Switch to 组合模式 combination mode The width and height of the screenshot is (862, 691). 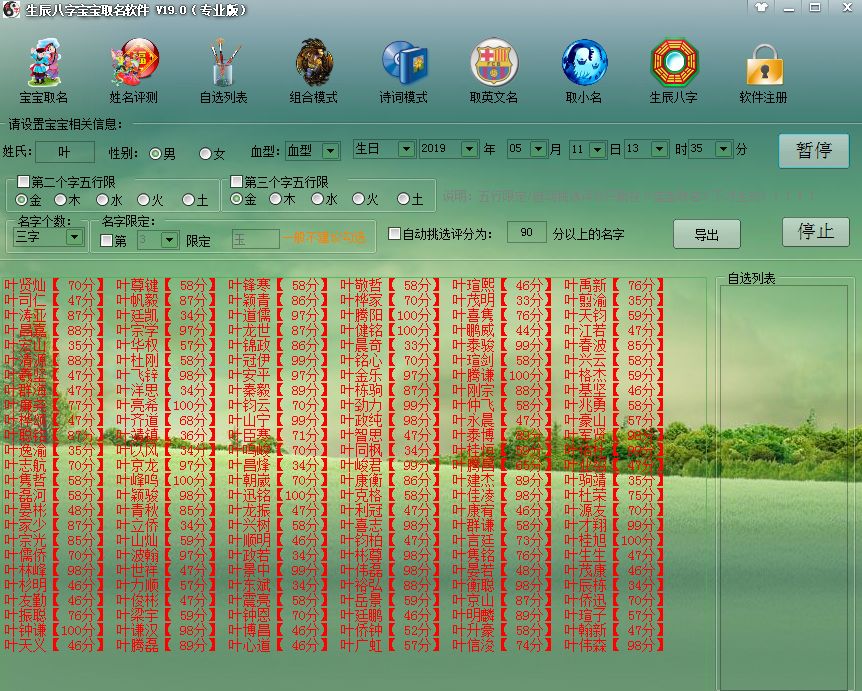[x=313, y=70]
